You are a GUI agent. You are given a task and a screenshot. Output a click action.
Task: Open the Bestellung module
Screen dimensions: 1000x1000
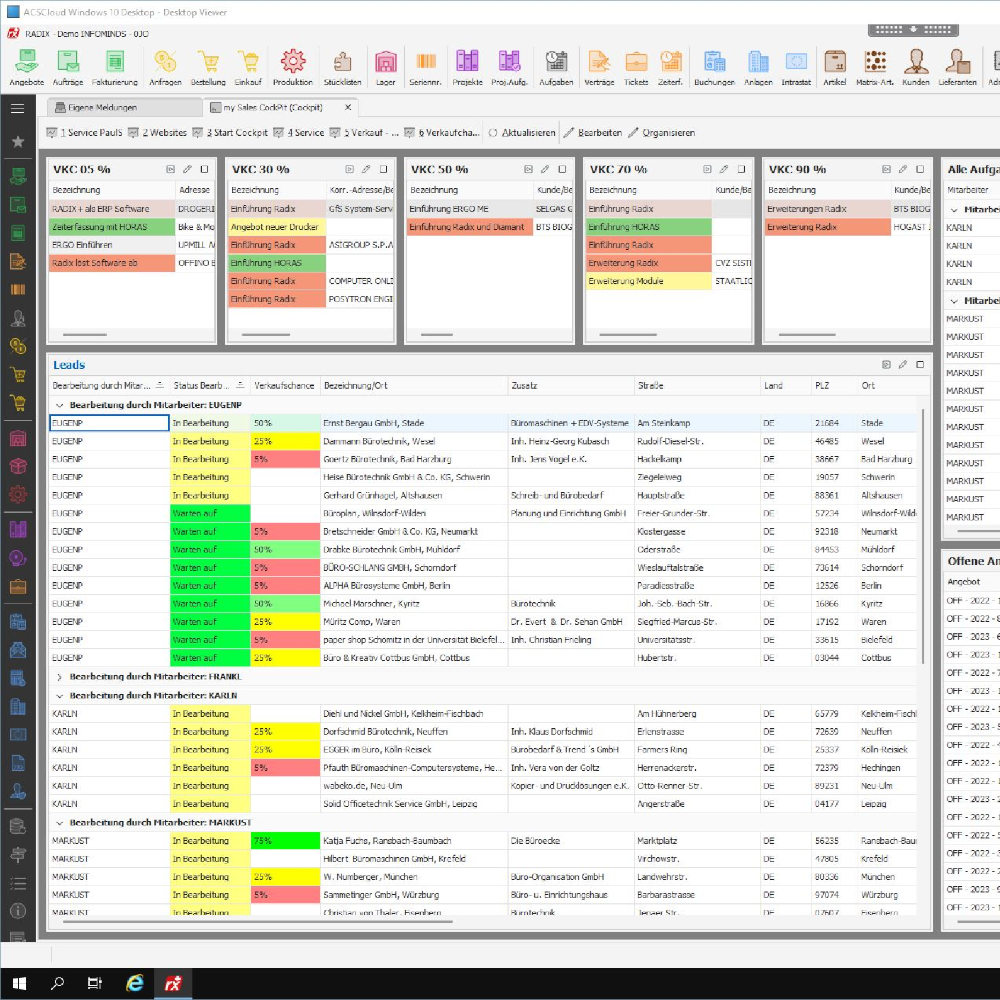(x=208, y=68)
